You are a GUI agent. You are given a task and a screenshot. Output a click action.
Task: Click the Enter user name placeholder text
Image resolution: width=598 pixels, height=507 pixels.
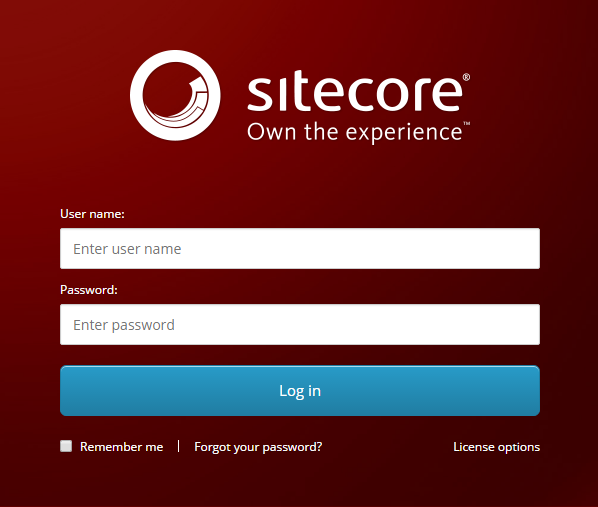point(127,249)
